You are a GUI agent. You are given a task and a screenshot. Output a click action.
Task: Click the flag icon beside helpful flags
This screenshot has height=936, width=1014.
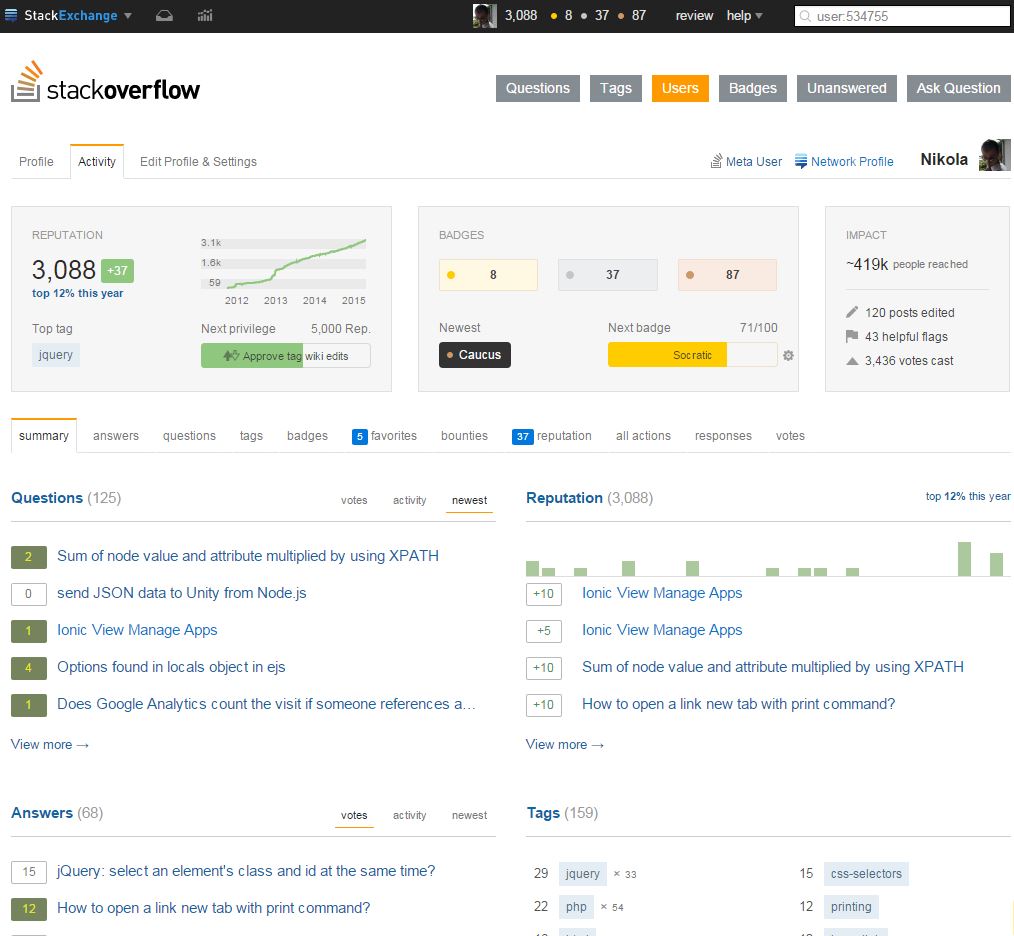[x=852, y=336]
